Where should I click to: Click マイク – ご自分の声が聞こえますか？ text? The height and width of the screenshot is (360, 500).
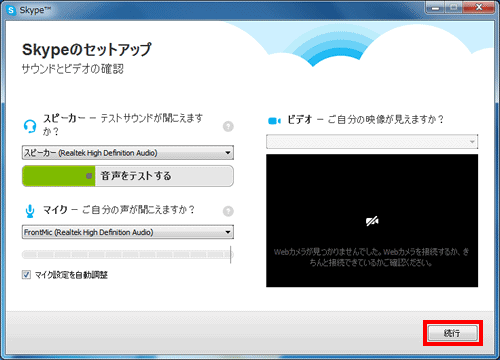click(119, 210)
